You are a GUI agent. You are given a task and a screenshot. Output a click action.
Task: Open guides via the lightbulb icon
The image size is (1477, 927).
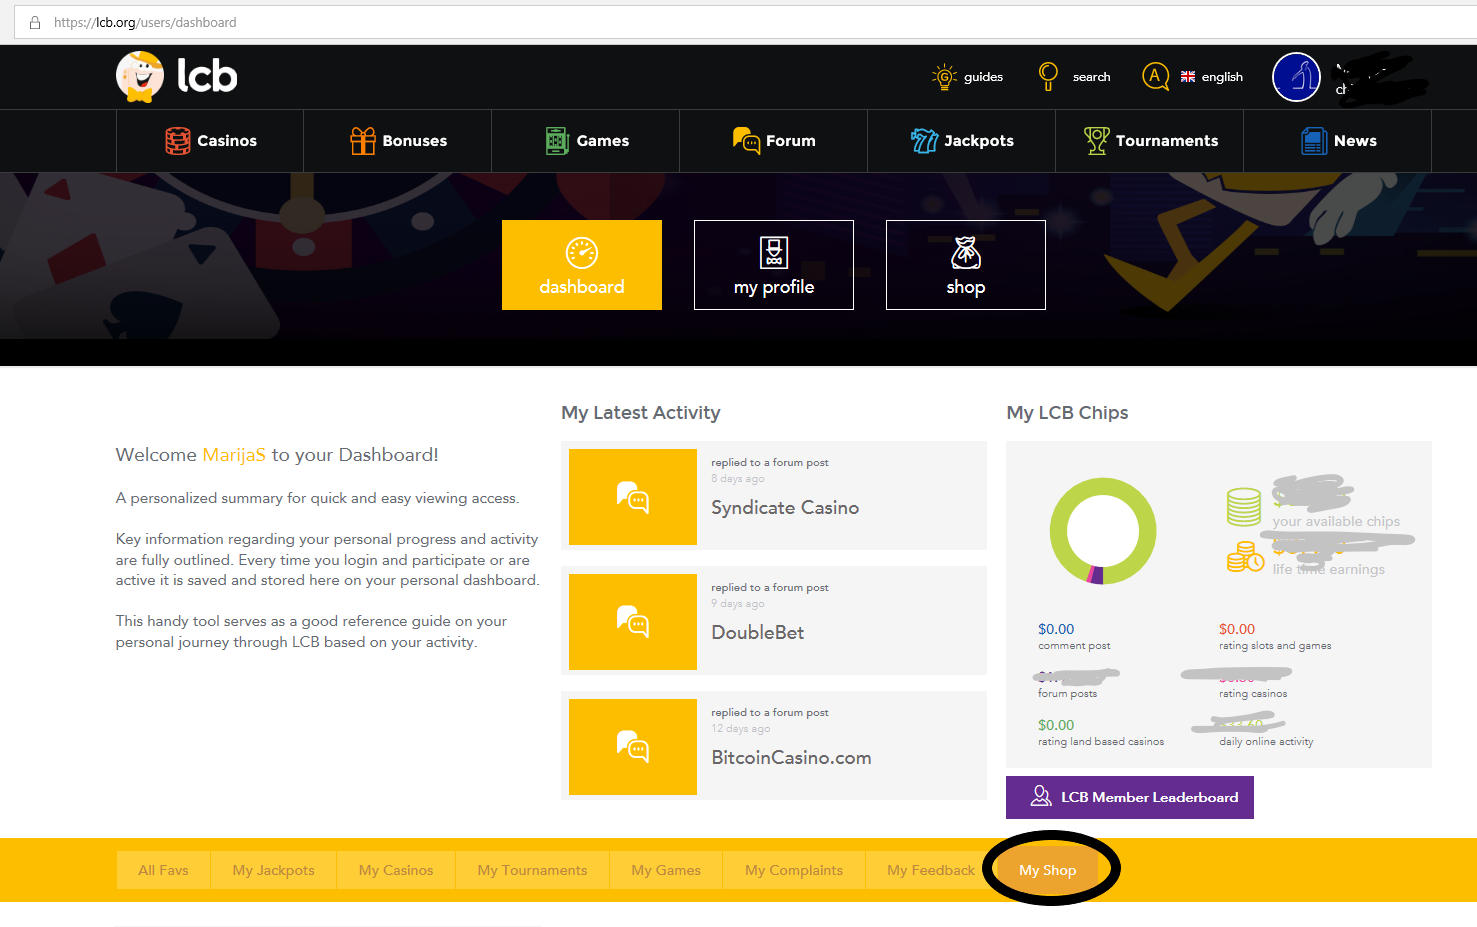944,77
